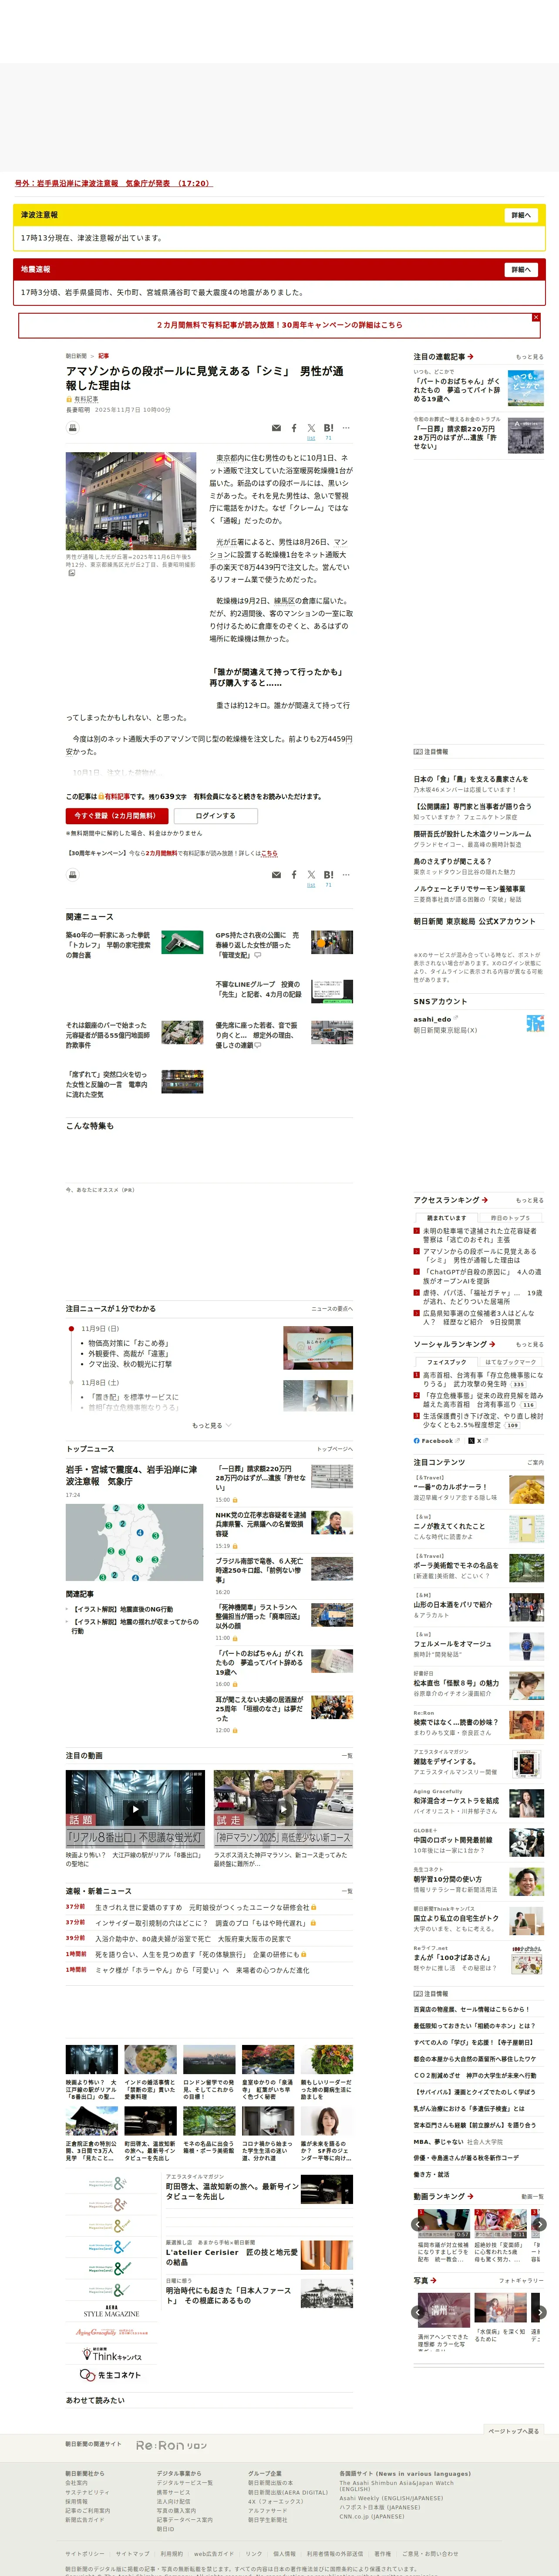Click もっと見る beside ソーシャルランキング
This screenshot has height=2576, width=559.
coord(529,1344)
